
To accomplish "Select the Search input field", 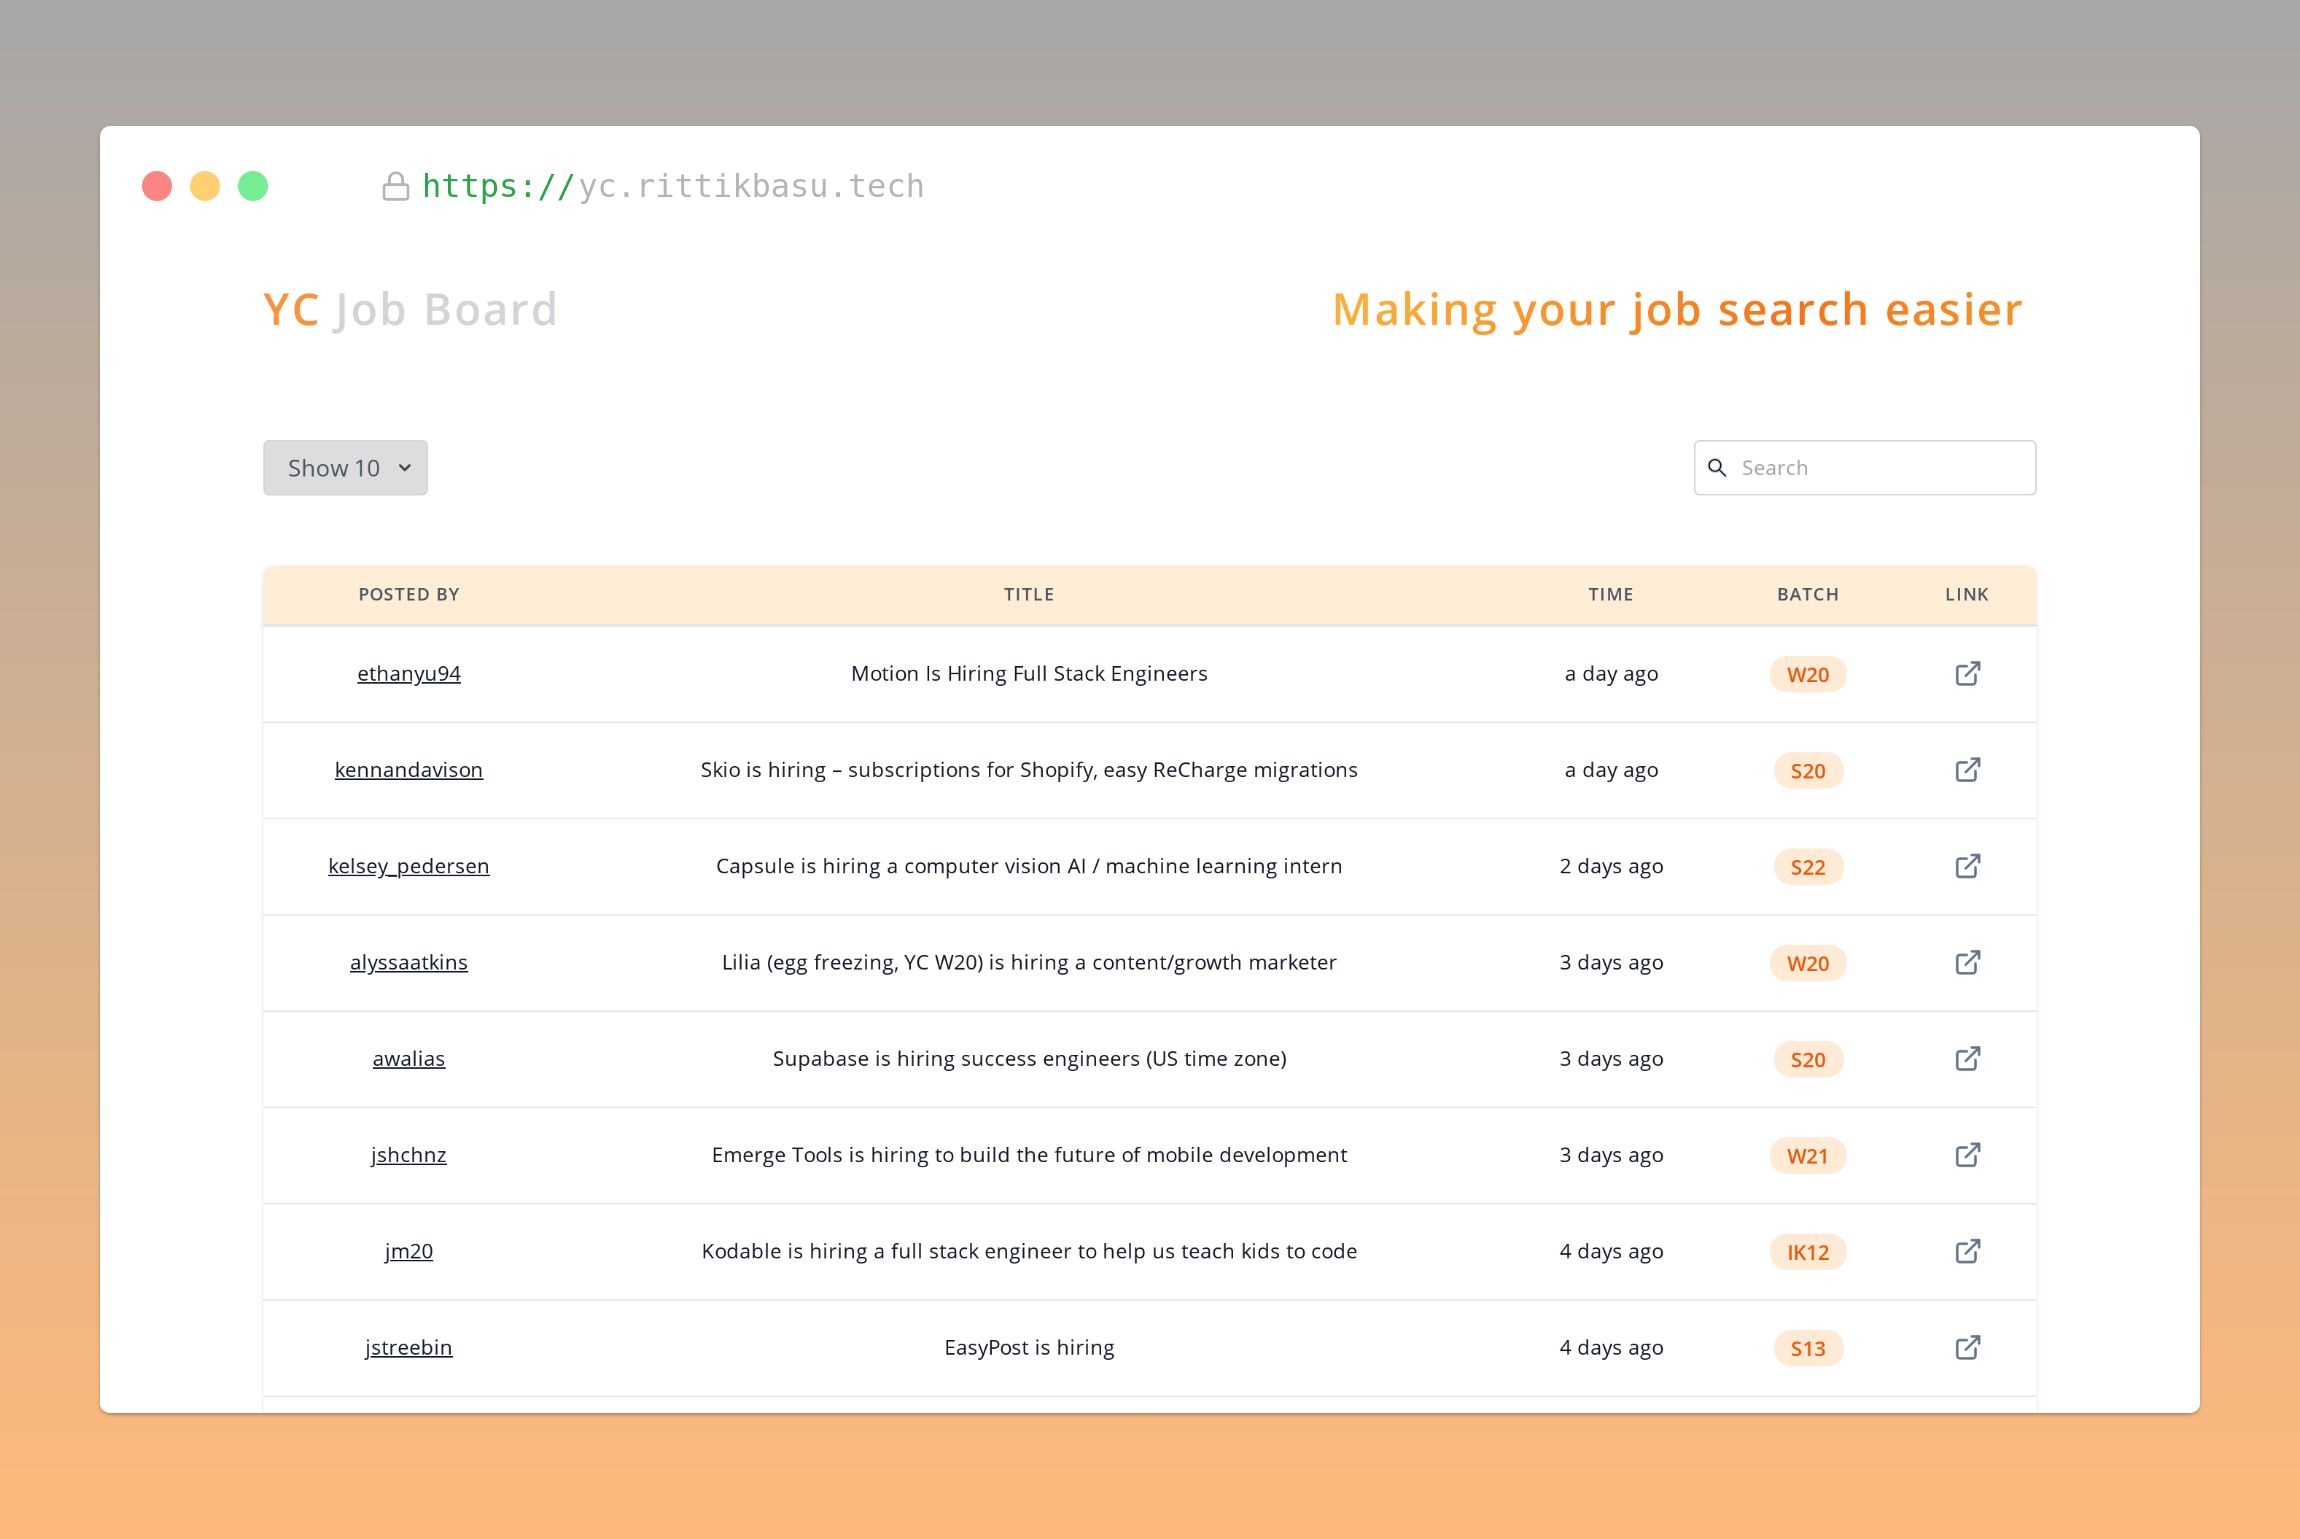I will point(1864,467).
